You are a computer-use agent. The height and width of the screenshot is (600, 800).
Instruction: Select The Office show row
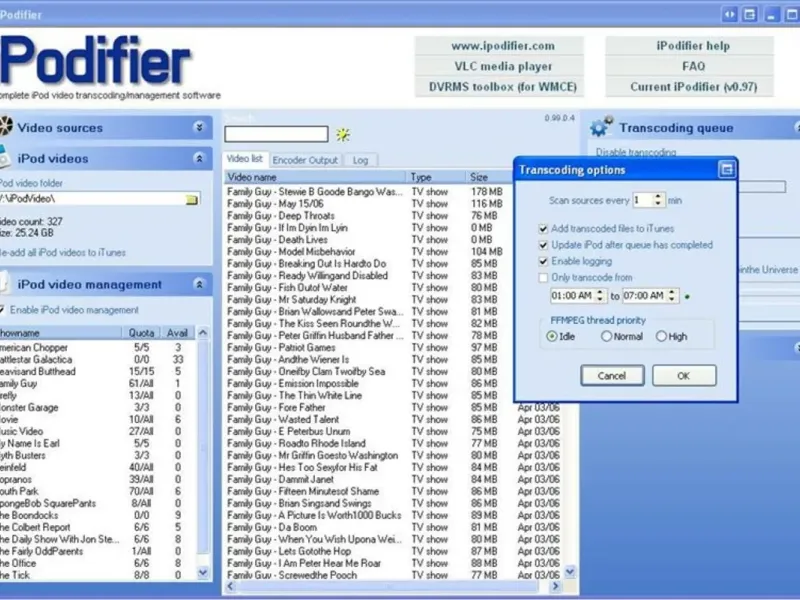coord(97,563)
